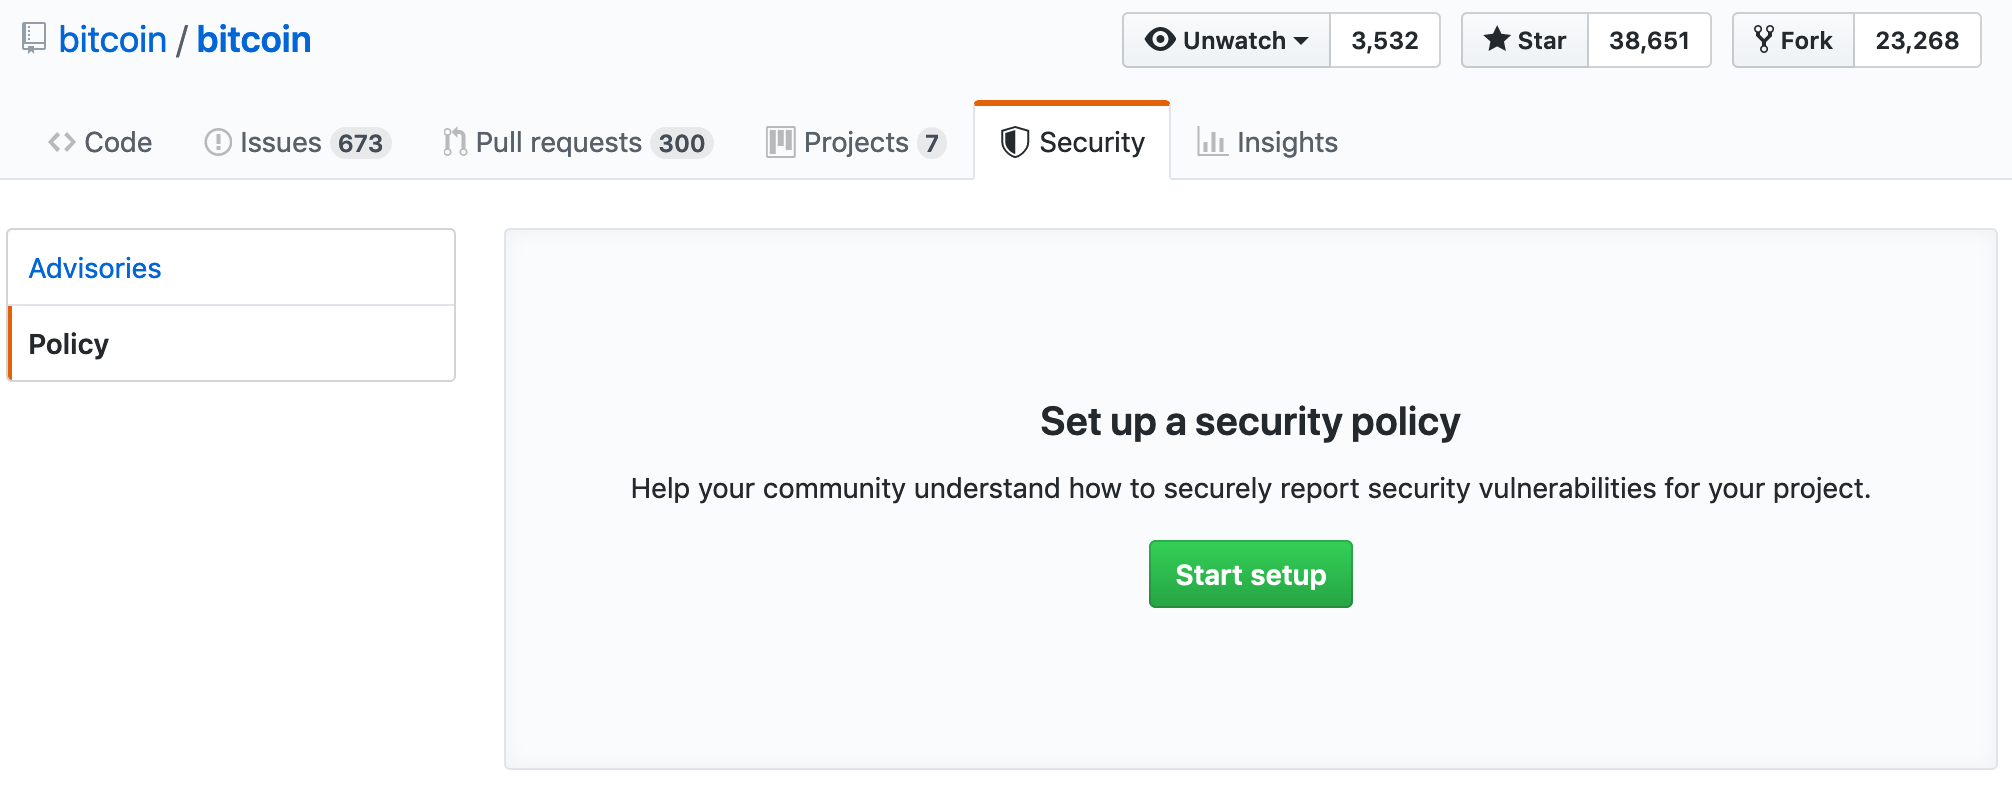This screenshot has height=786, width=2012.
Task: Select Advisories in the sidebar
Action: pyautogui.click(x=95, y=268)
